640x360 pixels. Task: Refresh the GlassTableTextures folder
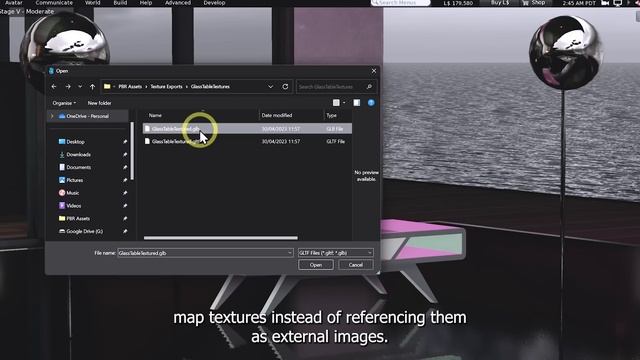click(285, 87)
